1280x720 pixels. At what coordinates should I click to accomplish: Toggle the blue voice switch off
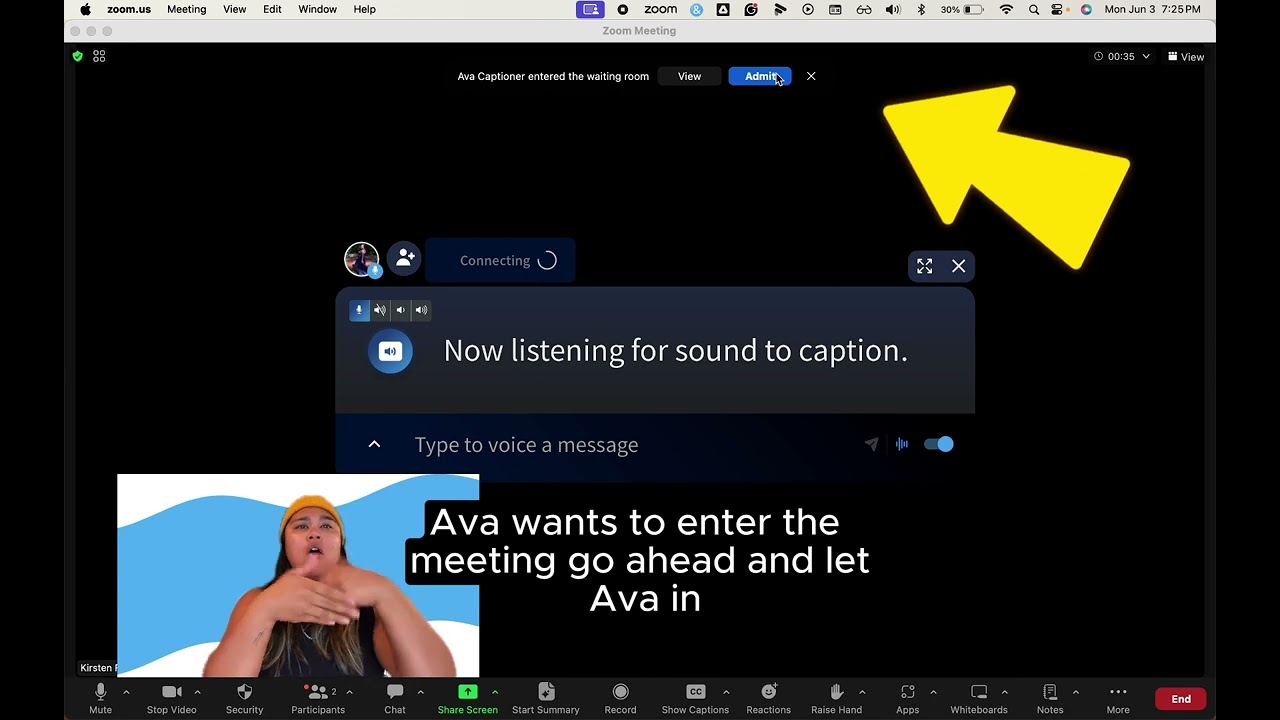click(x=938, y=444)
